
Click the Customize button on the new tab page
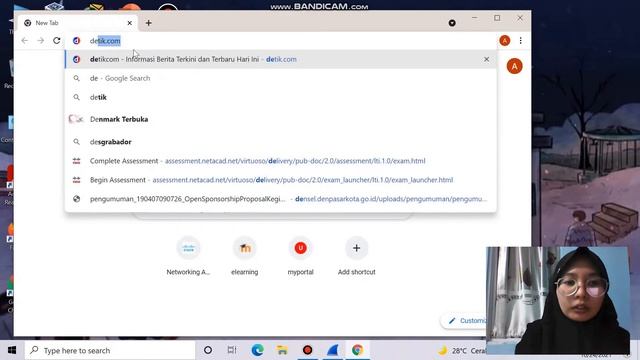464,321
